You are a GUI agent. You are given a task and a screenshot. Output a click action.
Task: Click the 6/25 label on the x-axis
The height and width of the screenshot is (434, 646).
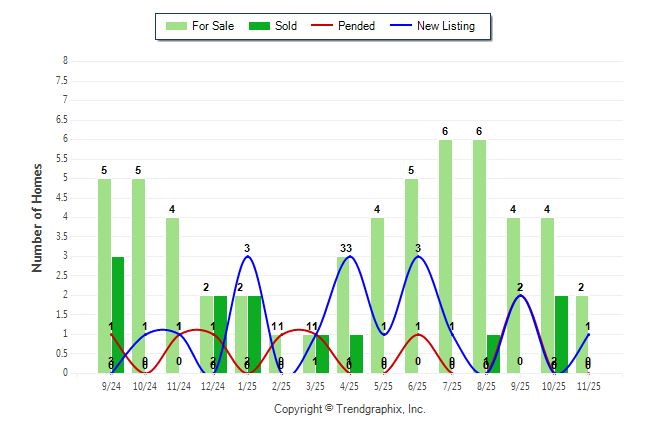coord(418,384)
